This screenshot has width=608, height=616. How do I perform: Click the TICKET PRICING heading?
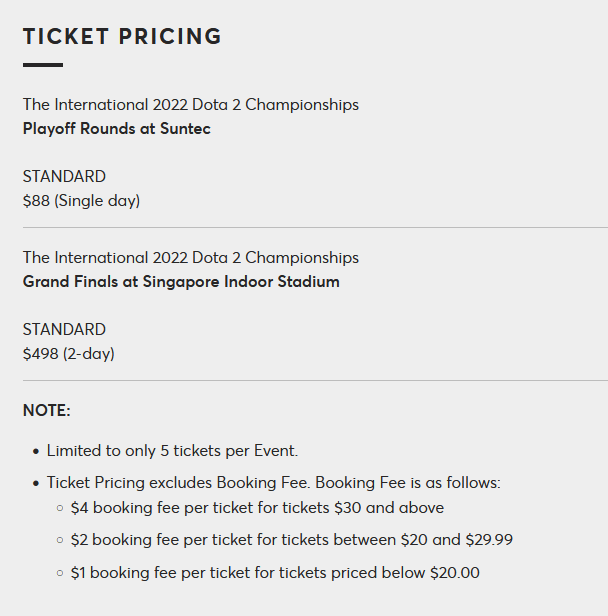click(122, 36)
